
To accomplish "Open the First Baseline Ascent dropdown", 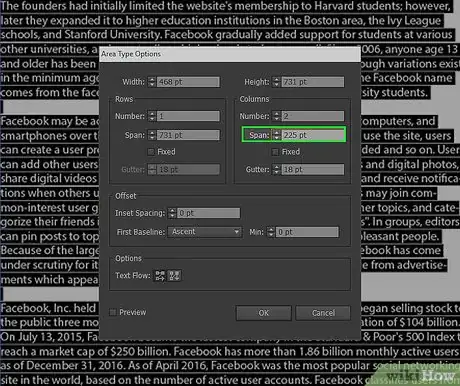I will coord(204,232).
